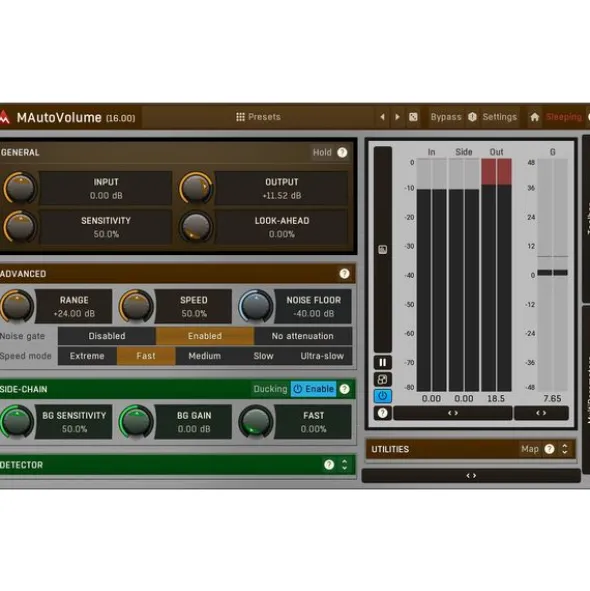Open the Utilities section help icon
The width and height of the screenshot is (590, 591).
549,449
